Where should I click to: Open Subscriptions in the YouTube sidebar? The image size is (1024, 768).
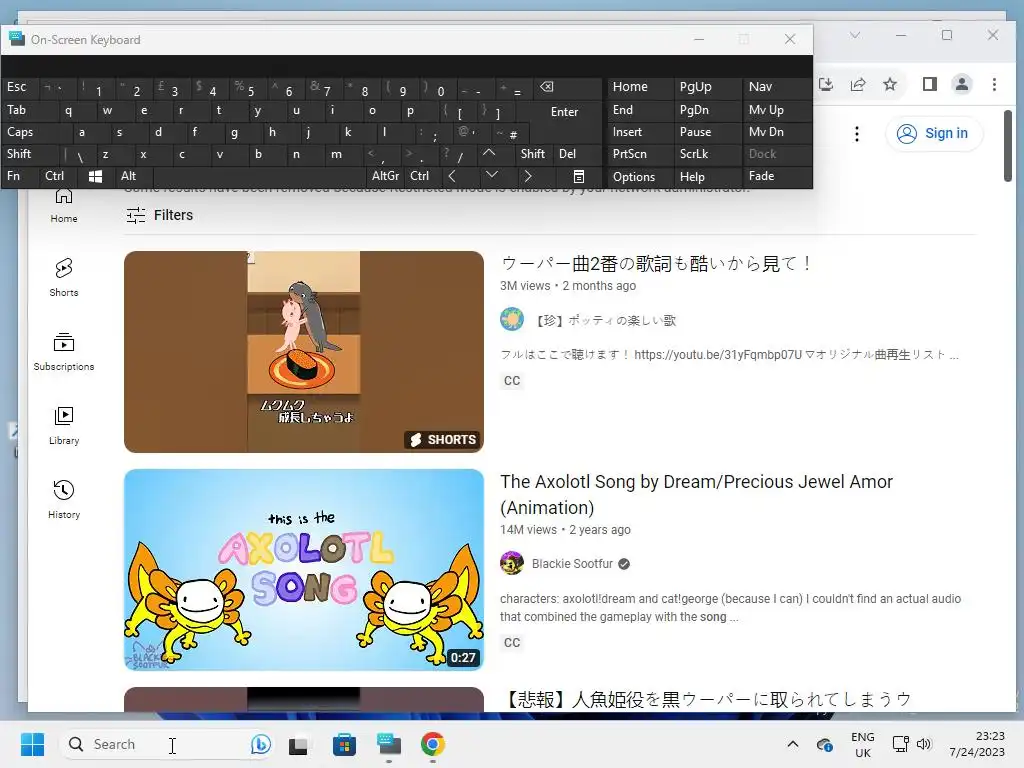(x=63, y=351)
